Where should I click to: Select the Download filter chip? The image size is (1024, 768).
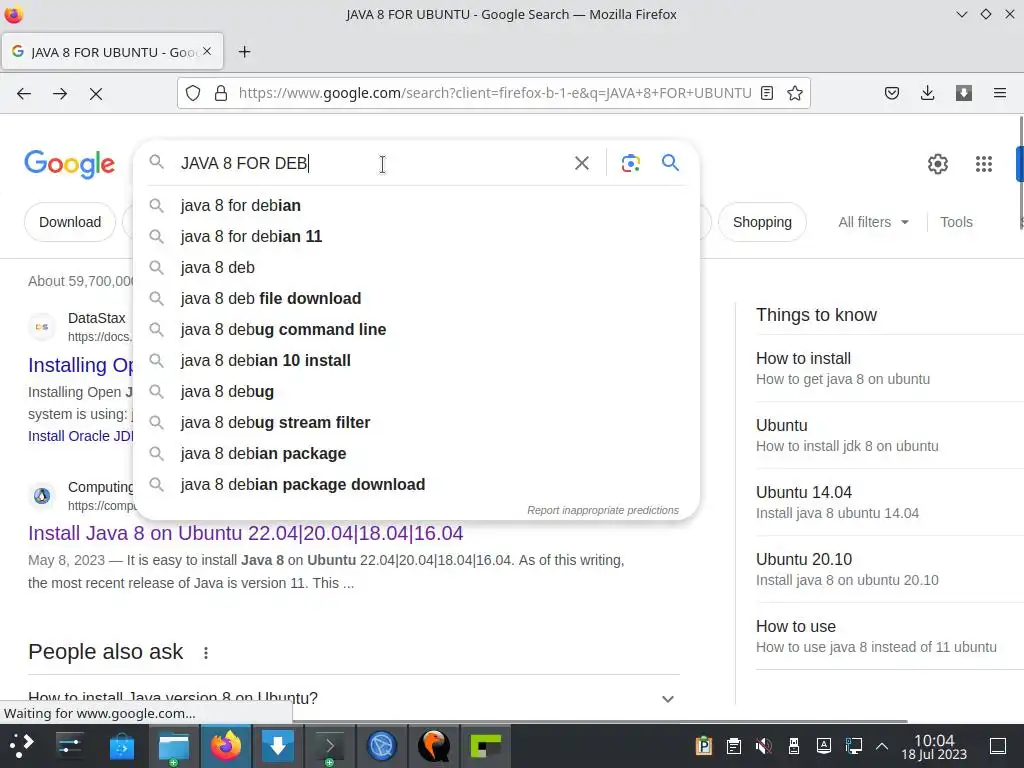[70, 222]
